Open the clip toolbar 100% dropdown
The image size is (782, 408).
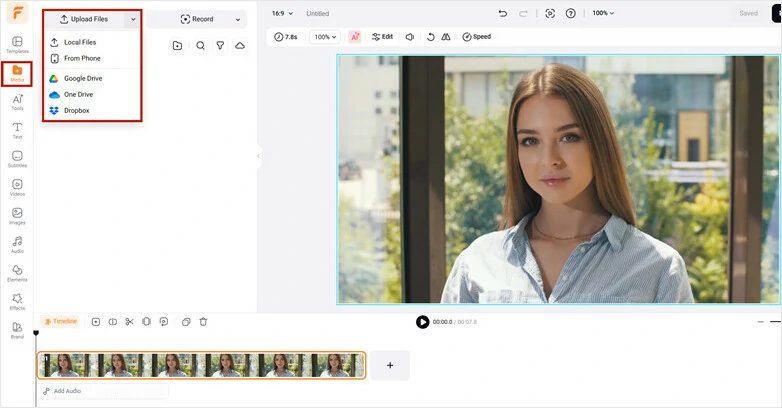coord(325,37)
